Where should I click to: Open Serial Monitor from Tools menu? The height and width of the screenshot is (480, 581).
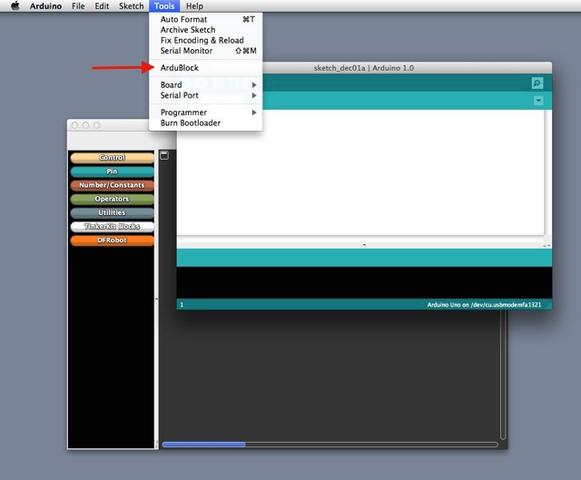pyautogui.click(x=206, y=51)
